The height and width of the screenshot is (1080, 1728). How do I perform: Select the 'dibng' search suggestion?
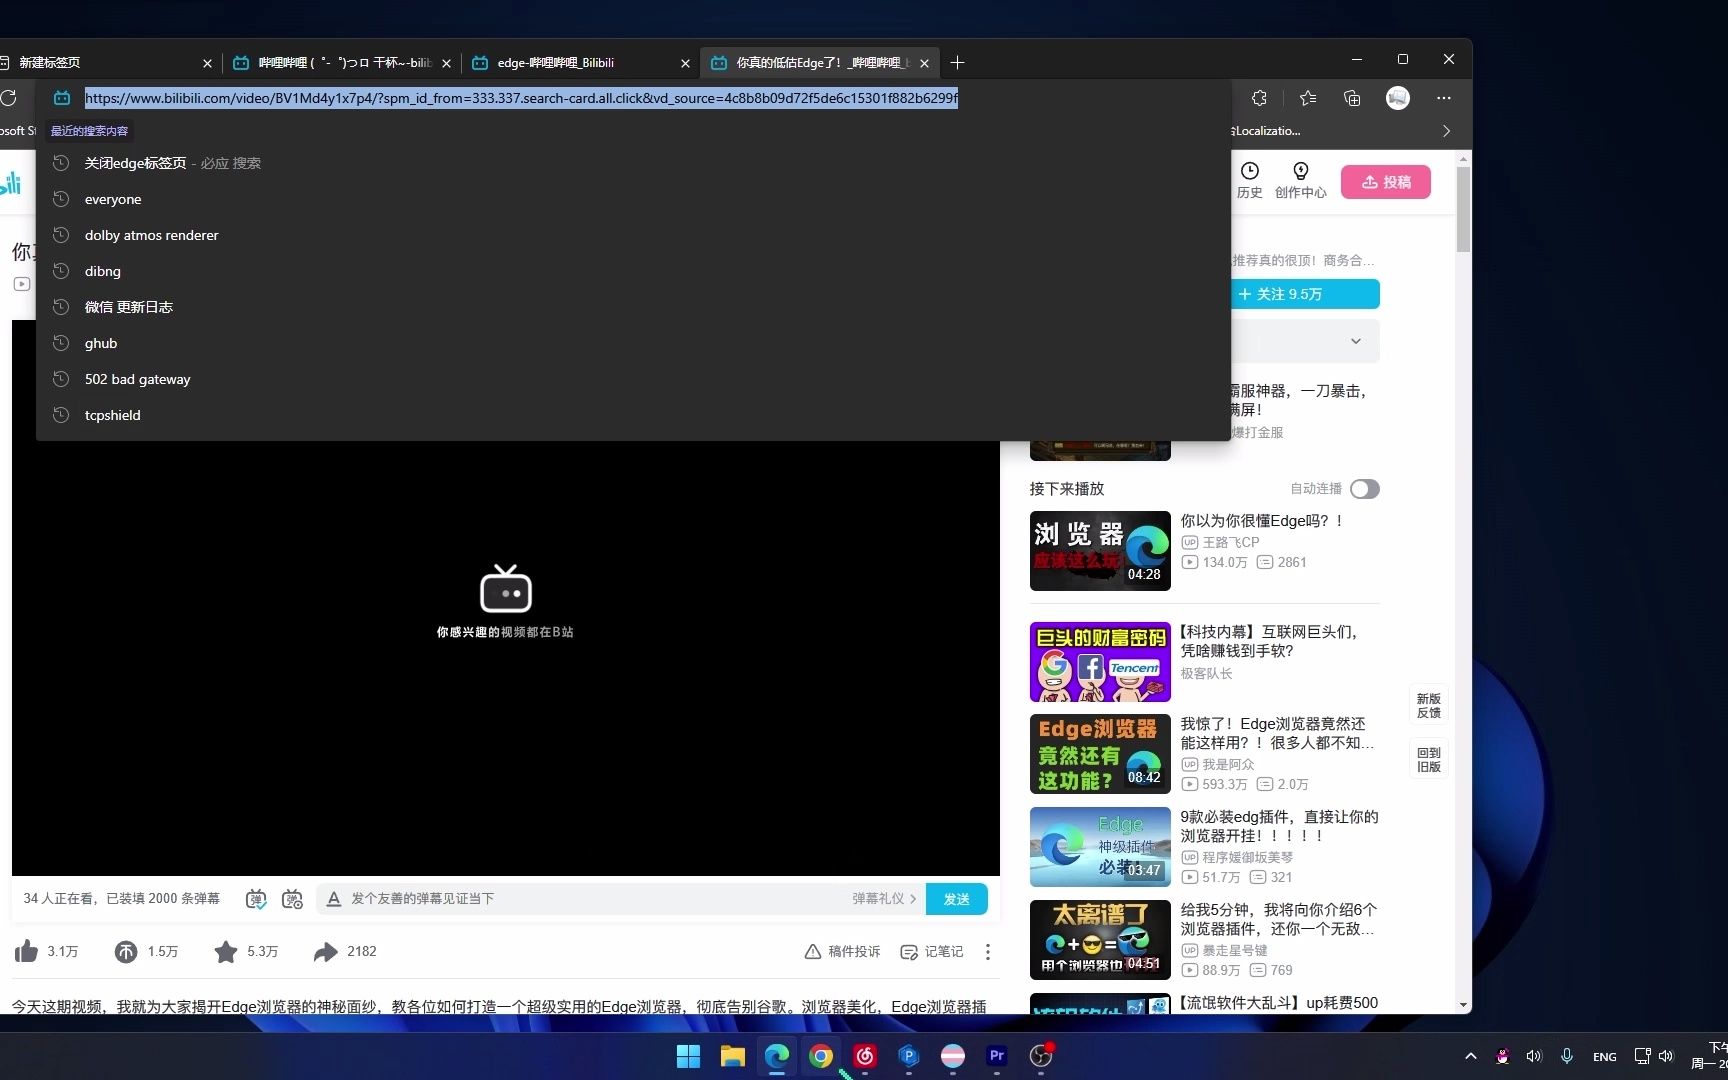click(633, 271)
